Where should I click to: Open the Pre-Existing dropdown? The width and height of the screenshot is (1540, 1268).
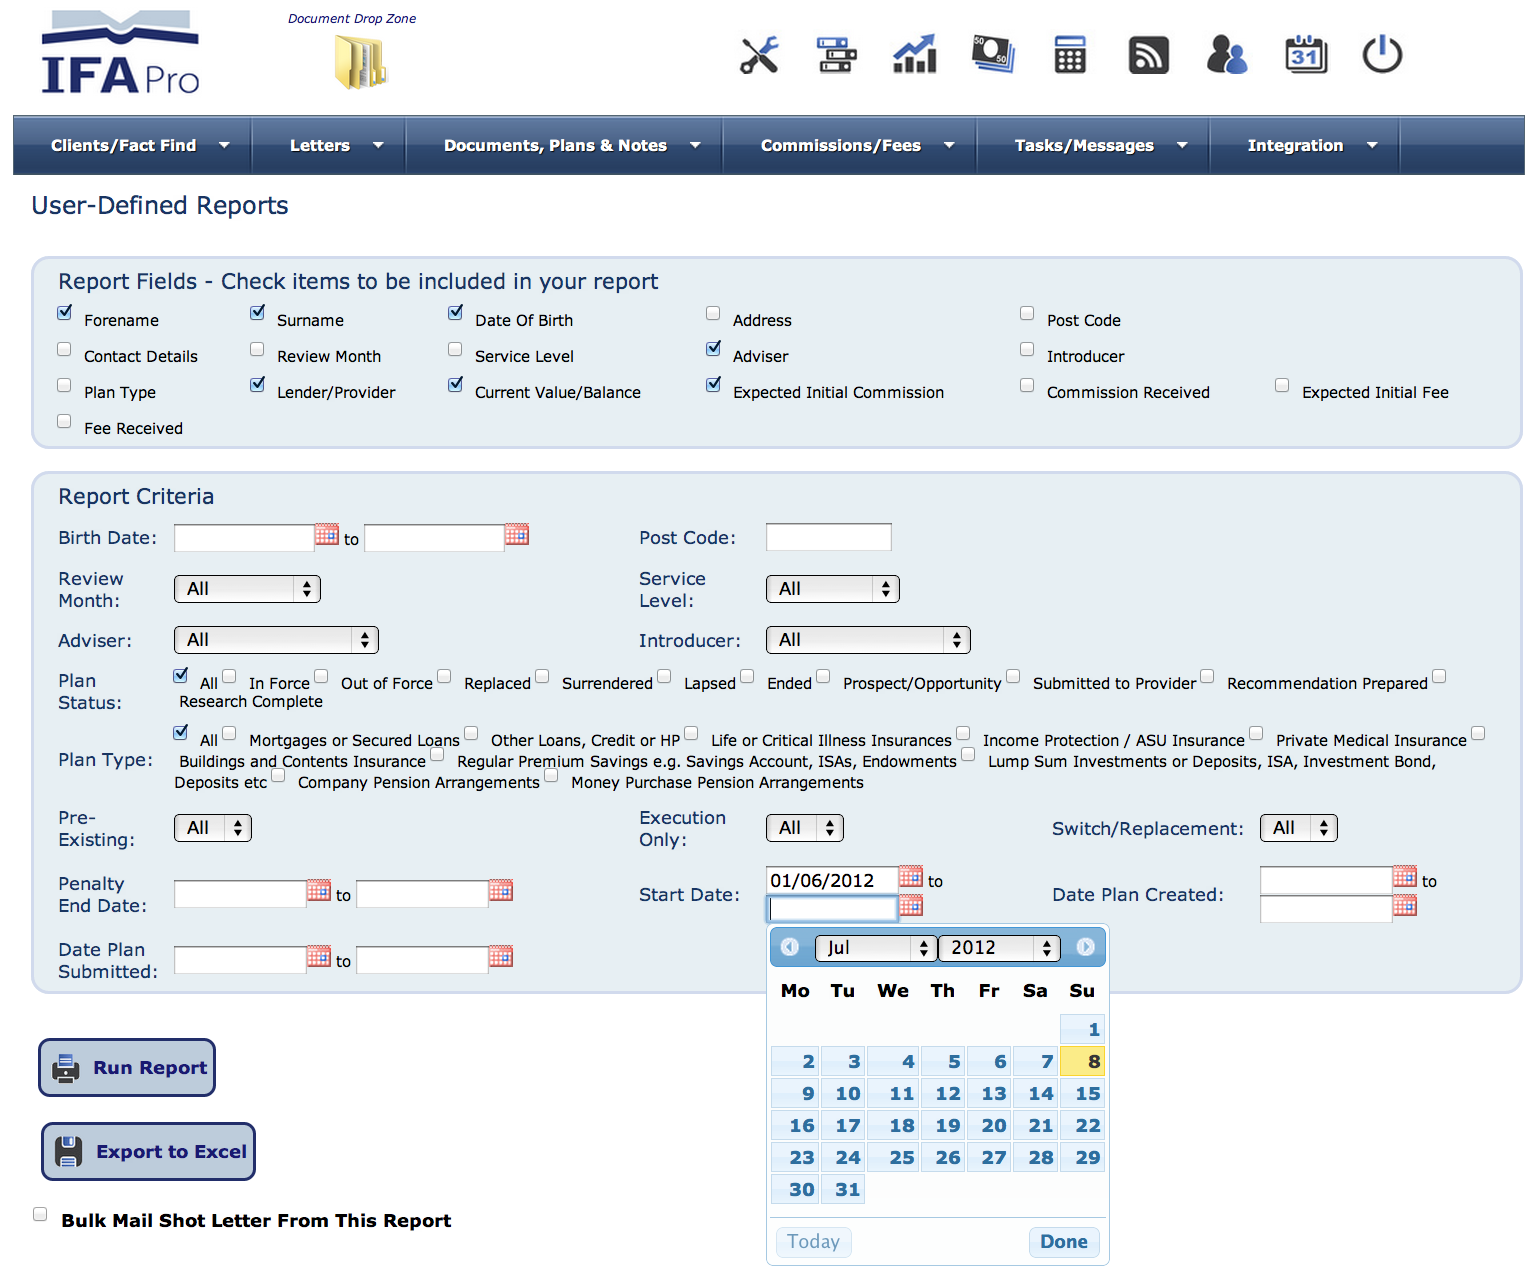[x=213, y=828]
